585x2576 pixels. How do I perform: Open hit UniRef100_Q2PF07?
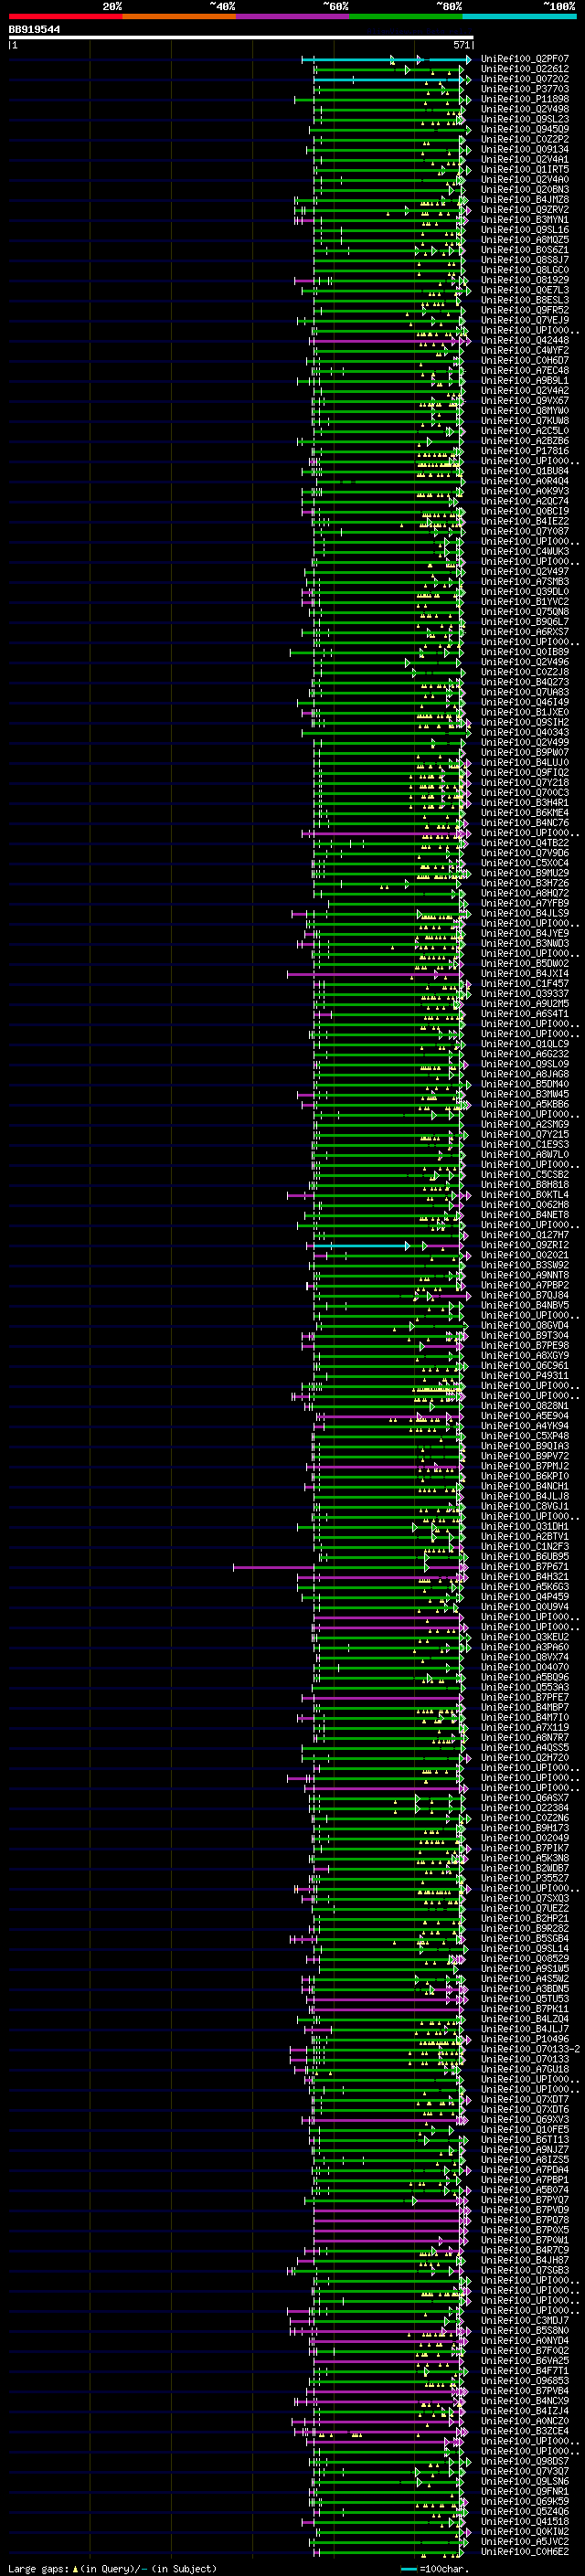coord(524,59)
